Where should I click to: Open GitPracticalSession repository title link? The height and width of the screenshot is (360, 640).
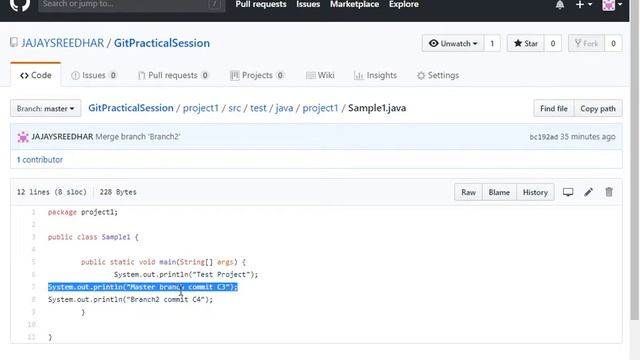coord(162,43)
